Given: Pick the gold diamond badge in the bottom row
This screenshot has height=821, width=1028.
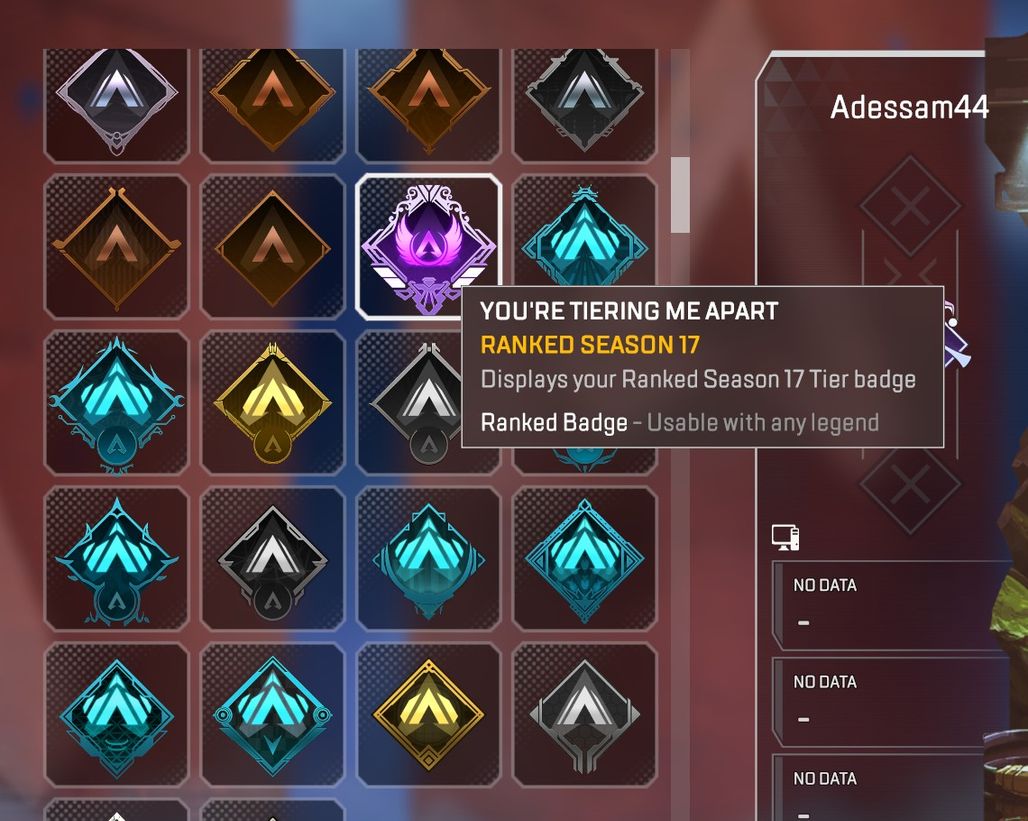Looking at the screenshot, I should pyautogui.click(x=429, y=714).
